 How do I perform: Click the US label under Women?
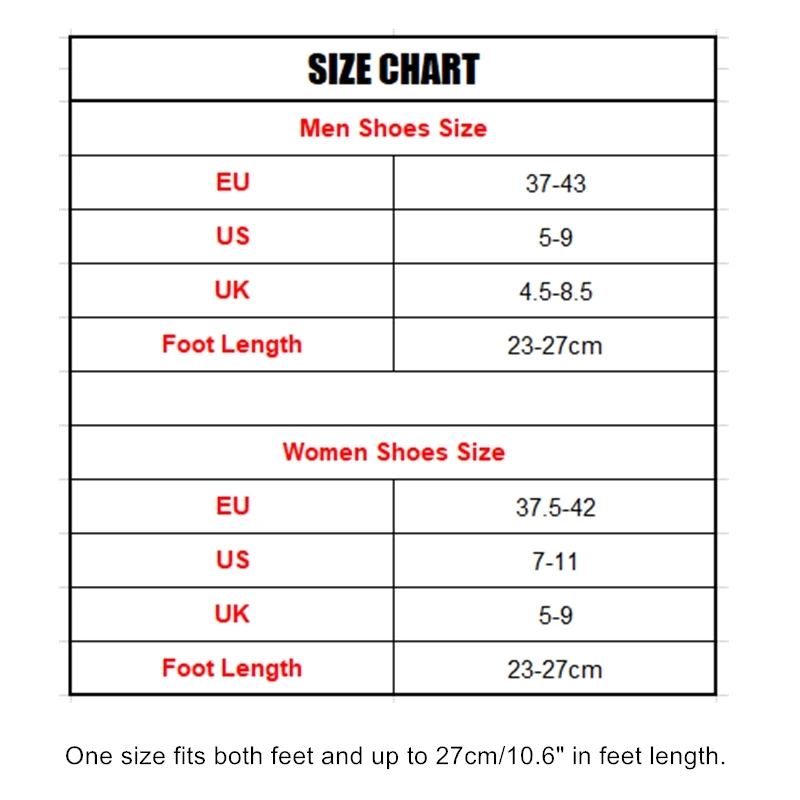tap(232, 560)
